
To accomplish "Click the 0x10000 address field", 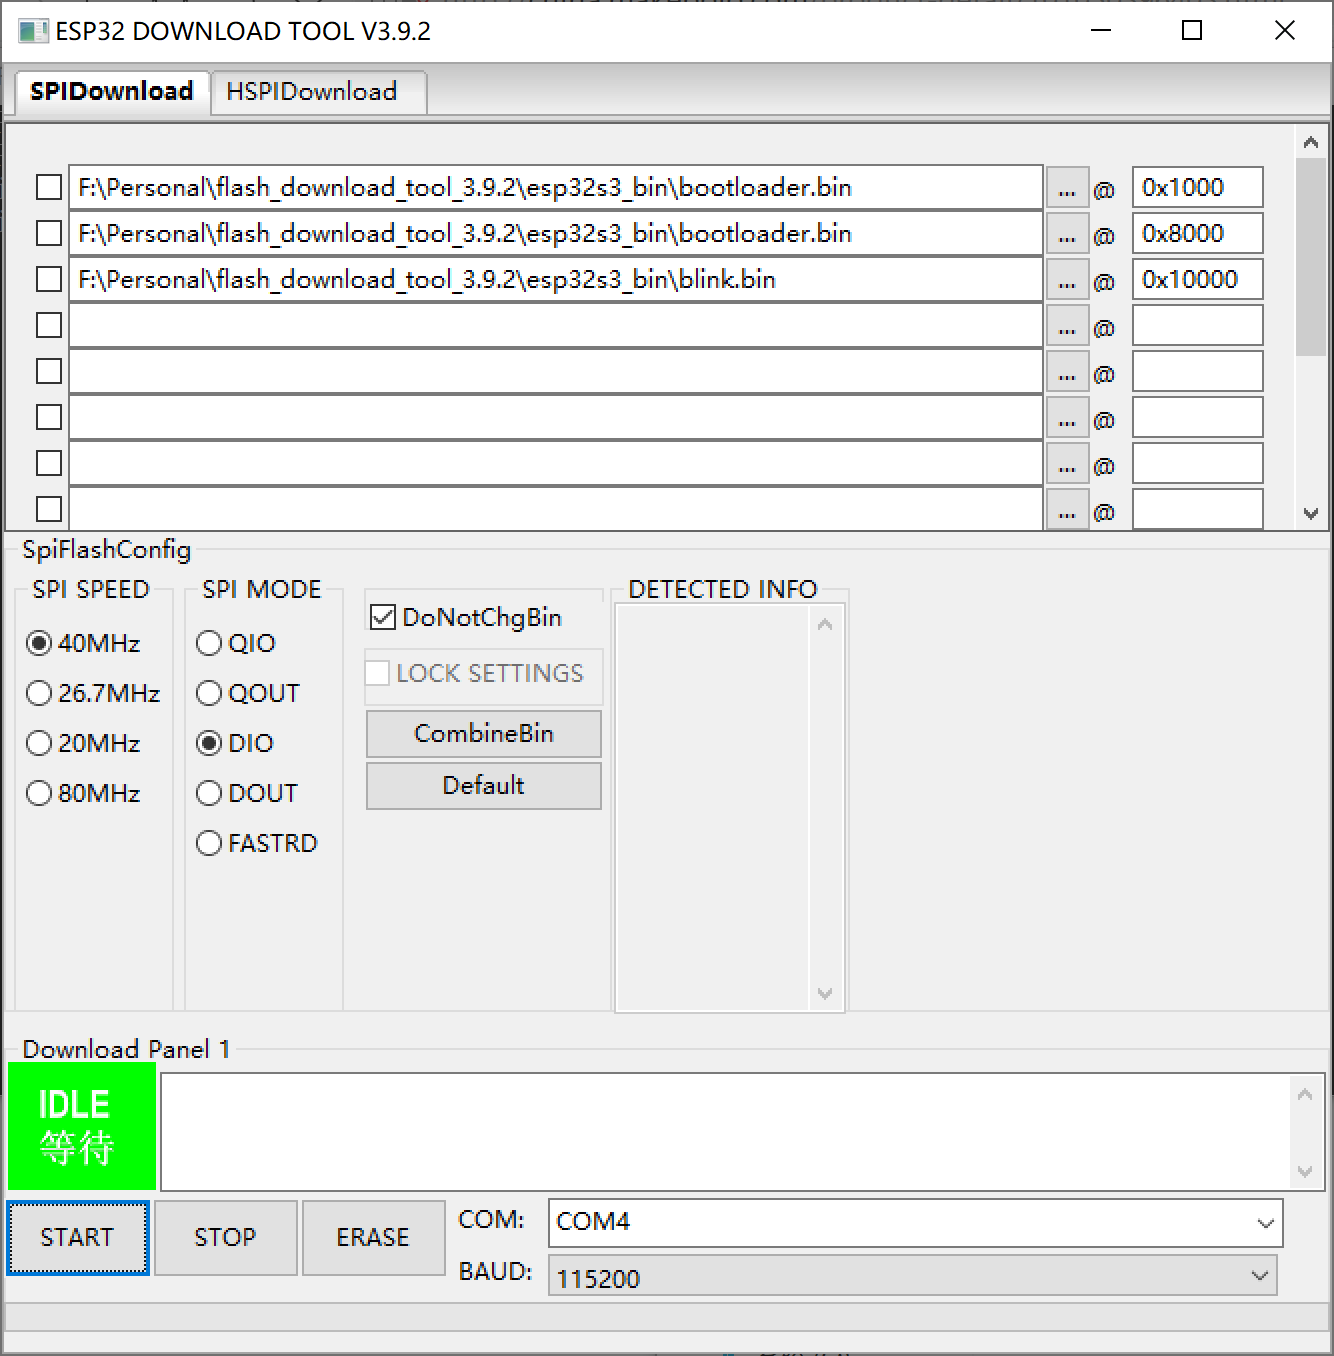I will pyautogui.click(x=1197, y=279).
